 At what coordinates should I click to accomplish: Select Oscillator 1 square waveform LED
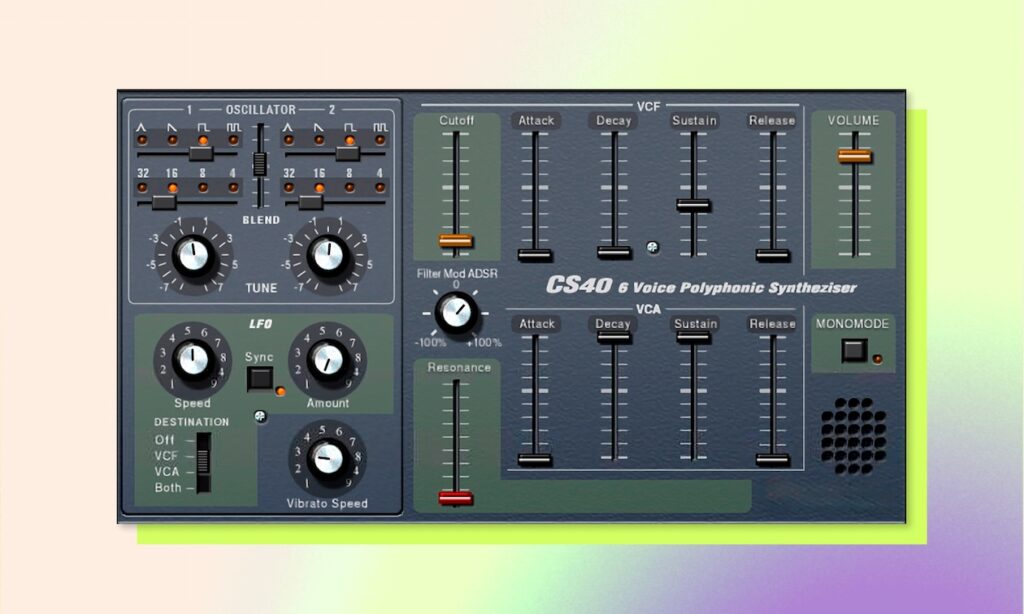(203, 140)
